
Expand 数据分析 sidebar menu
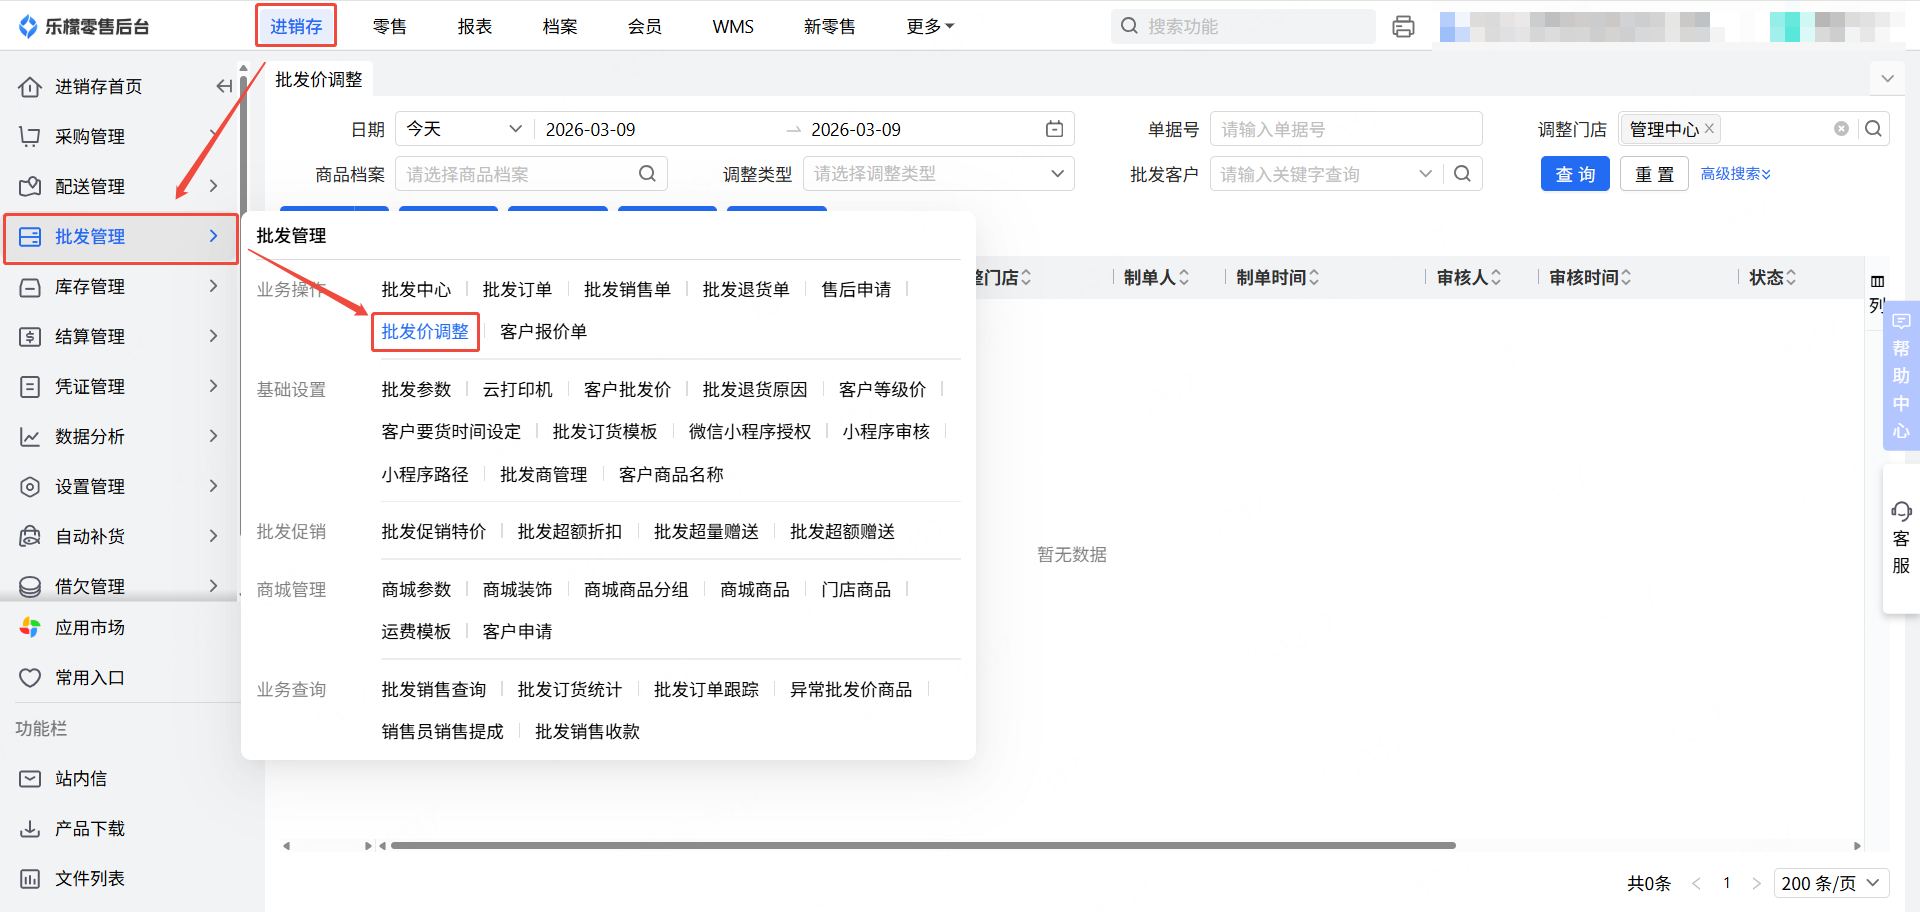[x=120, y=437]
